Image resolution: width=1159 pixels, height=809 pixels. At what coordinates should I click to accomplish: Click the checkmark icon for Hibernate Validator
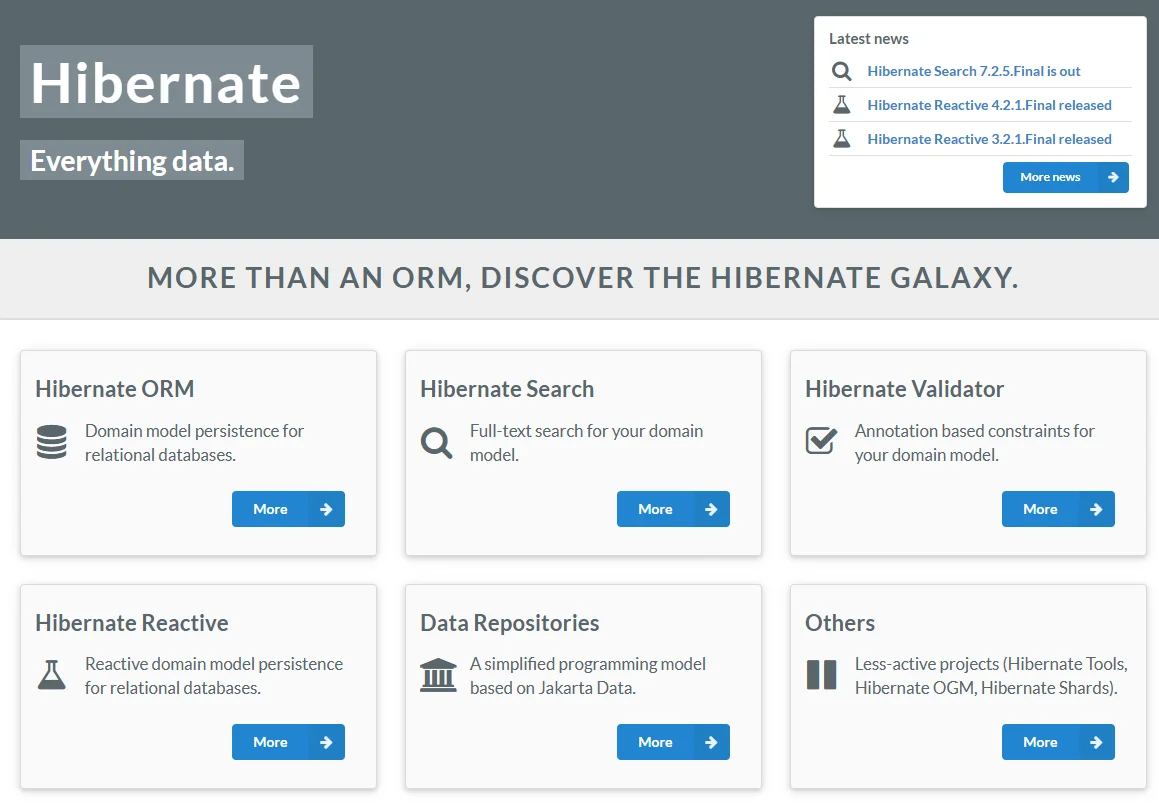click(x=821, y=440)
